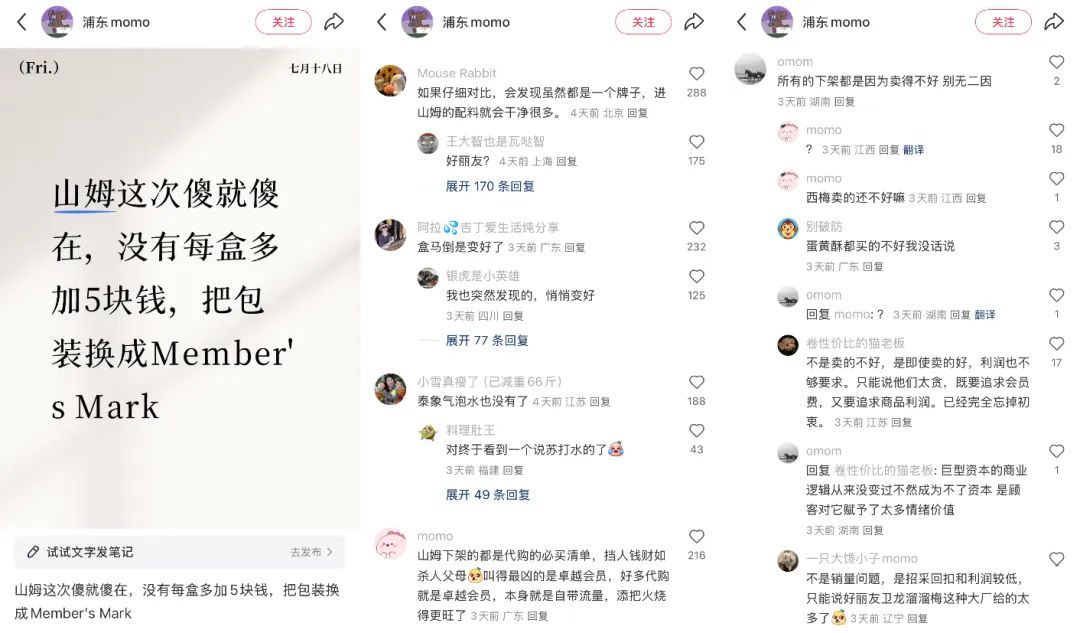Screen dimensions: 1080x633
Task: Tap 去发布 in the note banner
Action: pyautogui.click(x=311, y=552)
